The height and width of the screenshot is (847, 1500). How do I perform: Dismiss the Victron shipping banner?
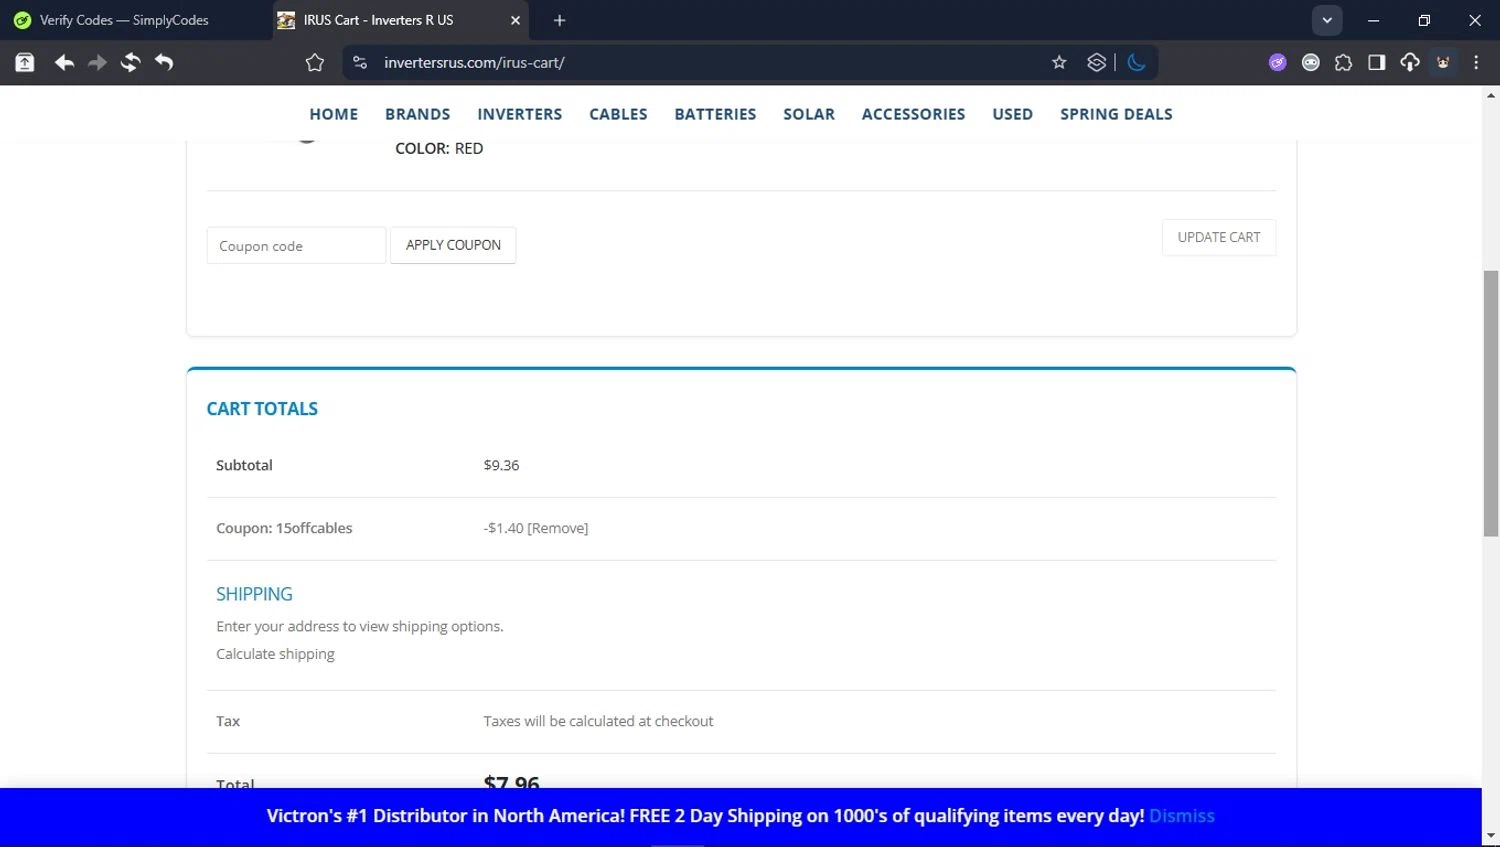click(1182, 816)
